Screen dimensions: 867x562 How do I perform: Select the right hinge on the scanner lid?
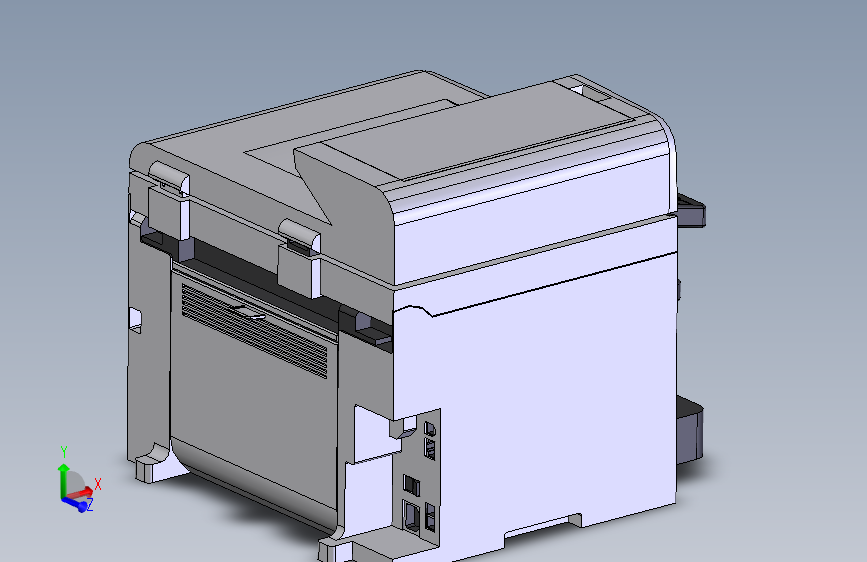(299, 258)
